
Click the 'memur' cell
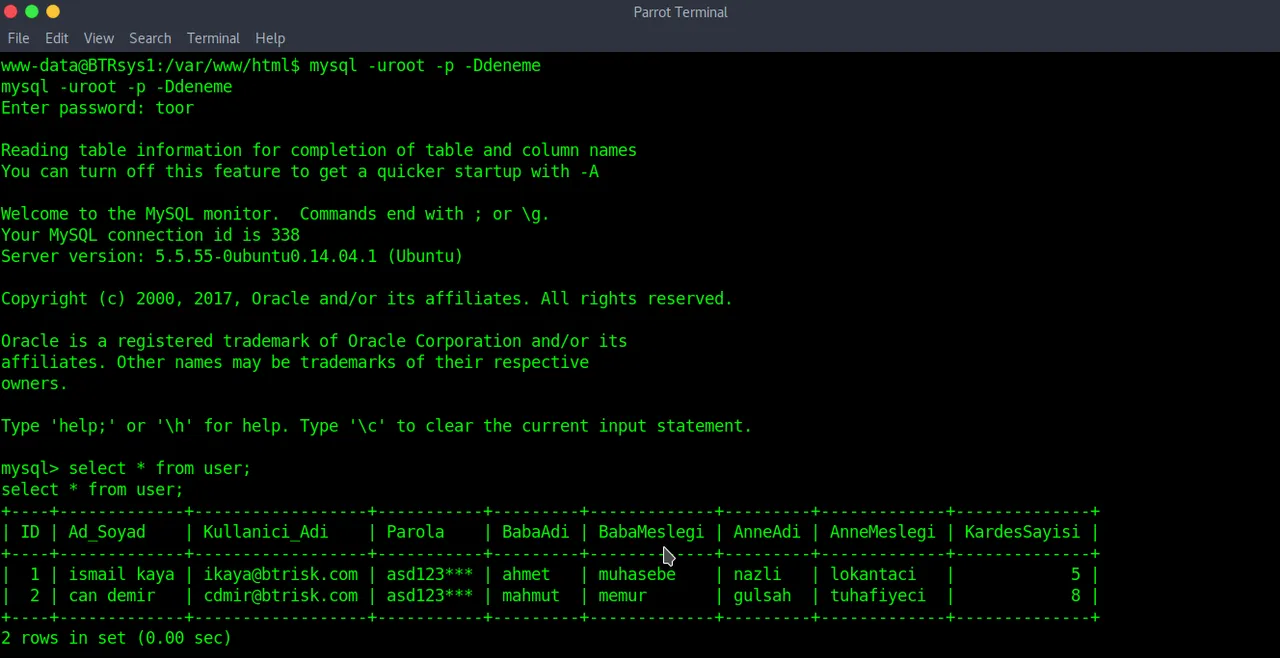tap(622, 595)
